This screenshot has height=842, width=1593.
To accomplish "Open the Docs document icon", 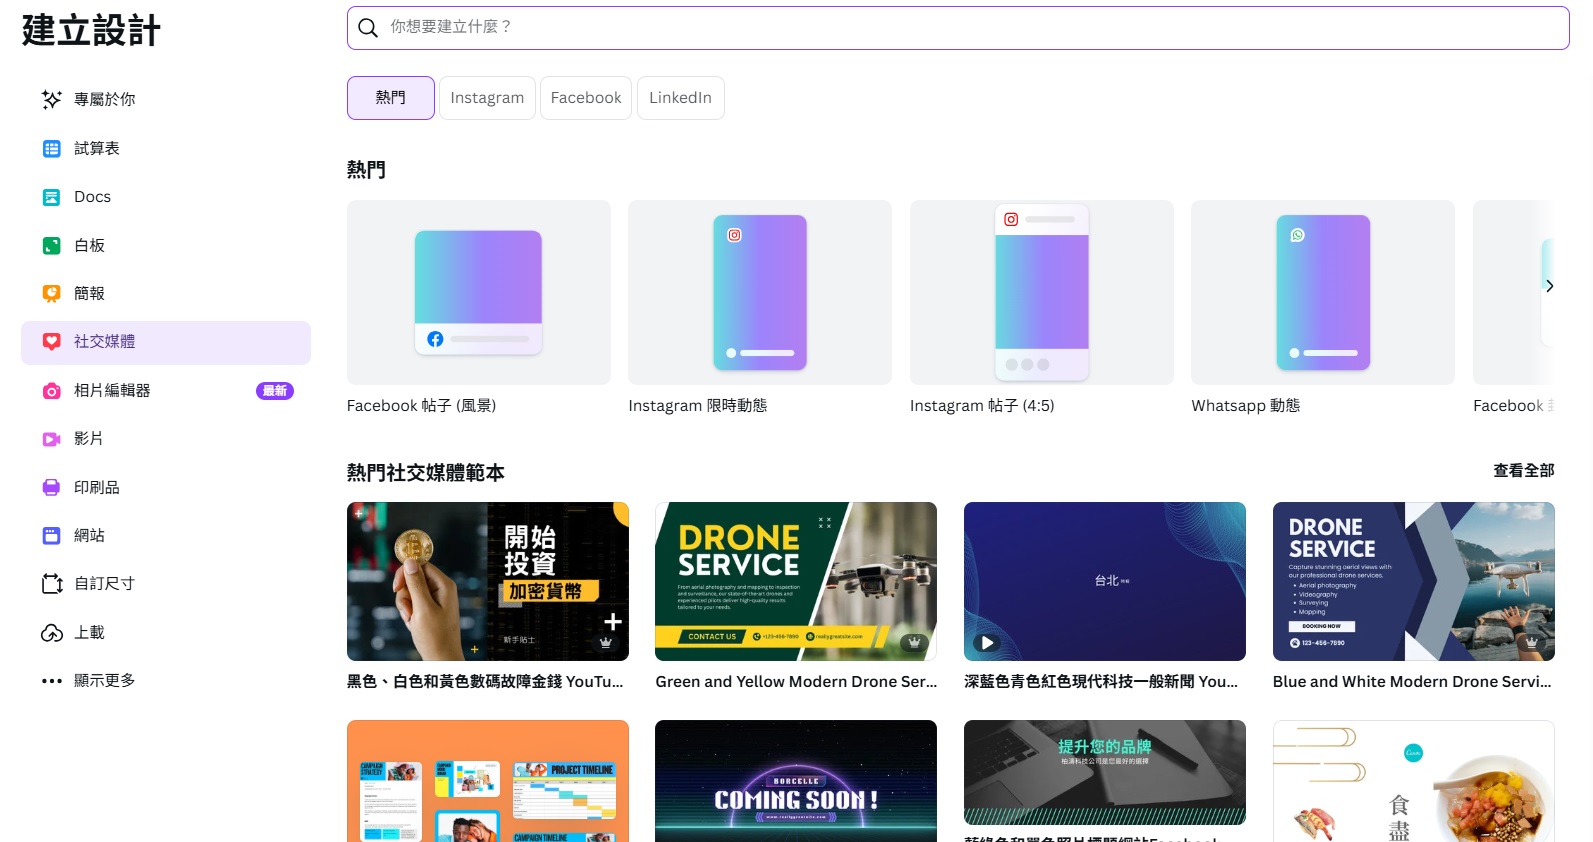I will click(52, 197).
